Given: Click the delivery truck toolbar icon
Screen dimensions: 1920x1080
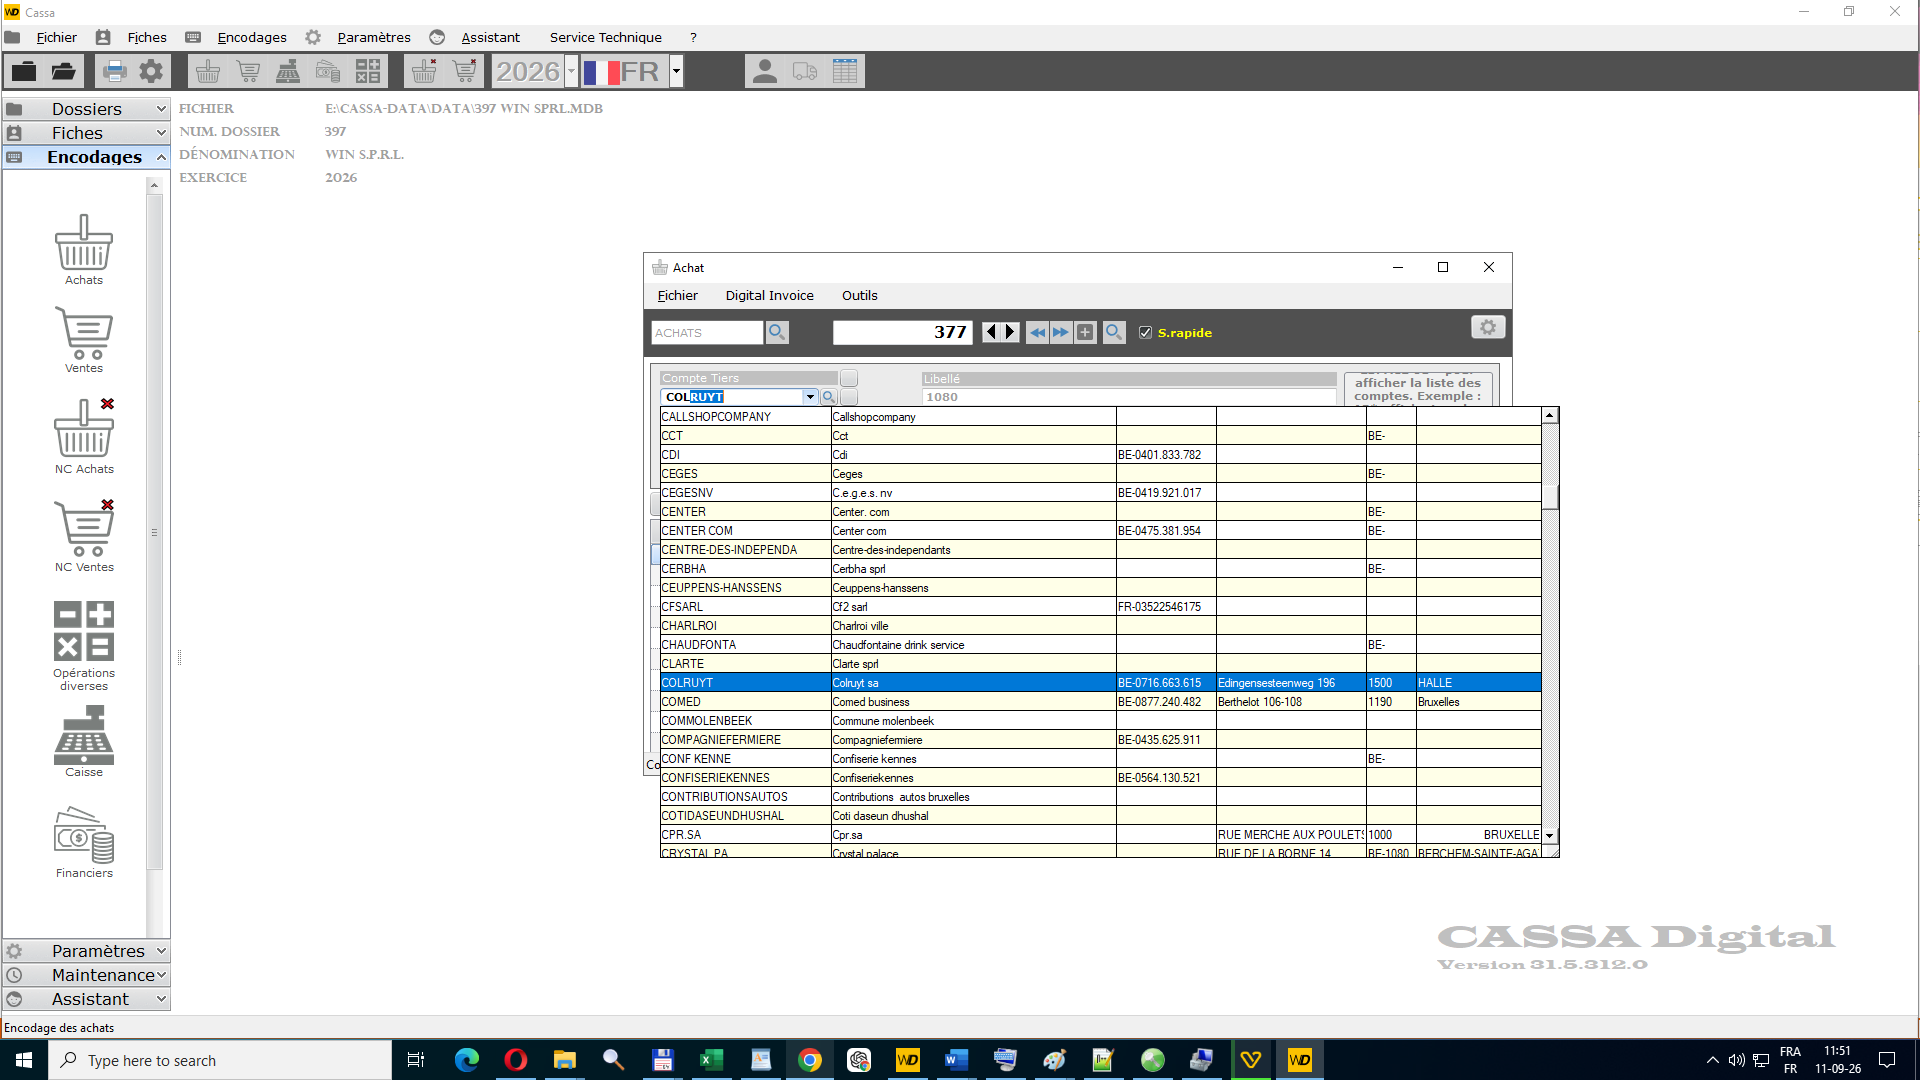Looking at the screenshot, I should 805,71.
